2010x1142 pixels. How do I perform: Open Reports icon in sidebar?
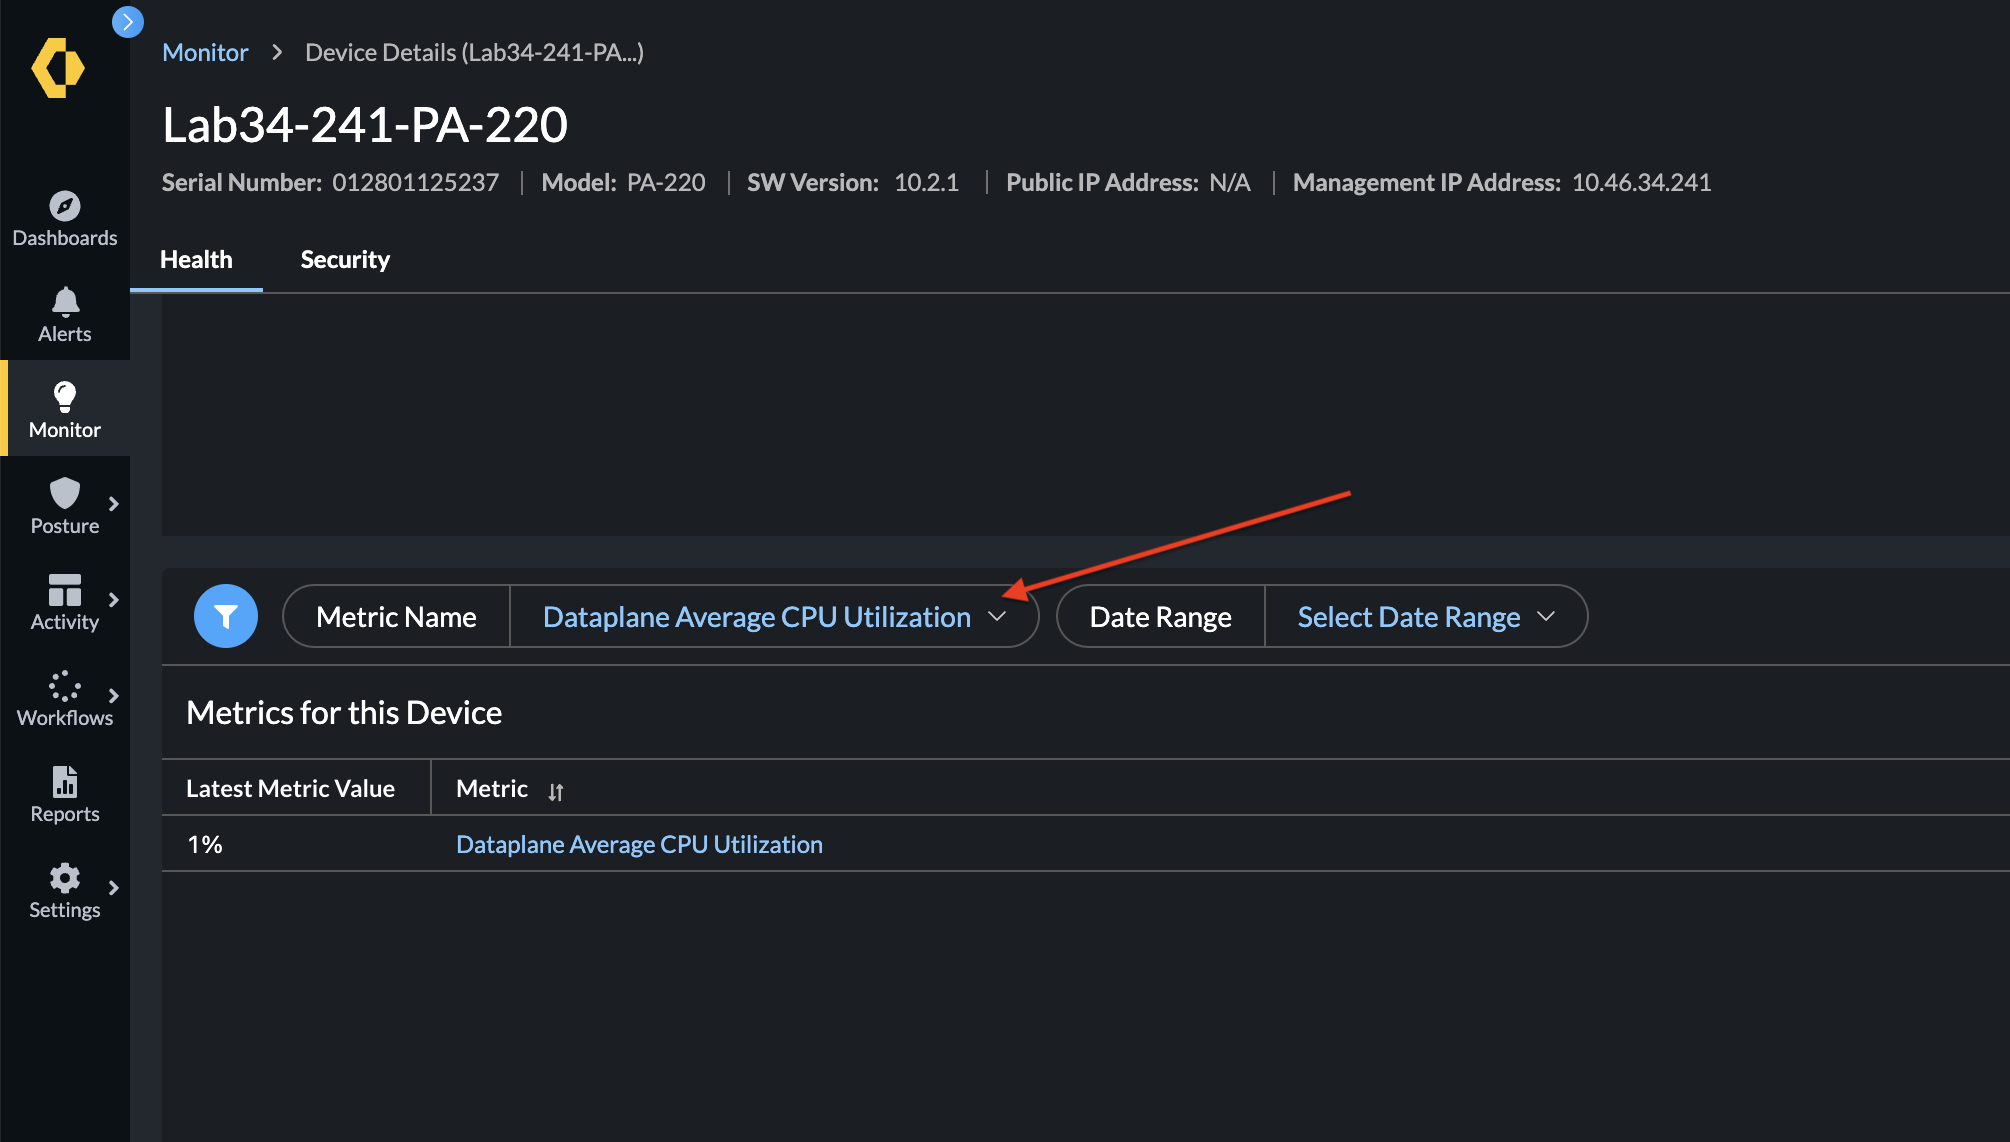(65, 782)
